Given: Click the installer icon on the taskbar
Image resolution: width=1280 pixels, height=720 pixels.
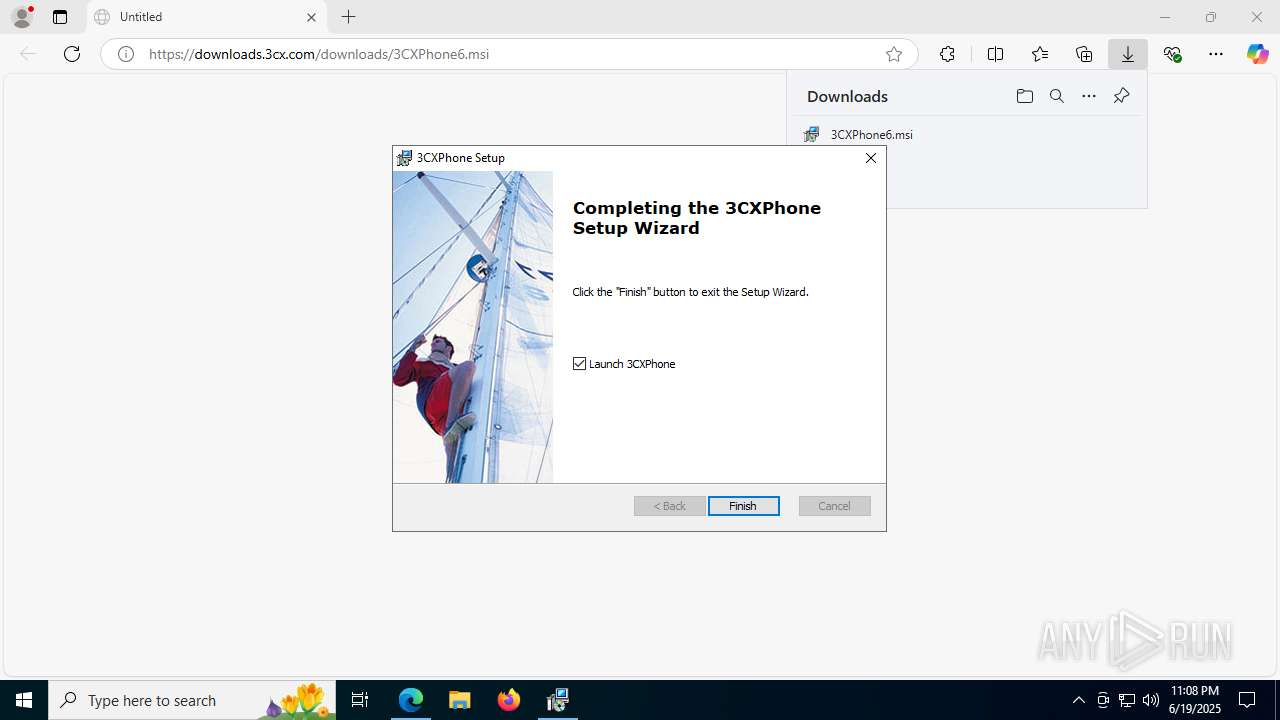Looking at the screenshot, I should click(x=558, y=700).
